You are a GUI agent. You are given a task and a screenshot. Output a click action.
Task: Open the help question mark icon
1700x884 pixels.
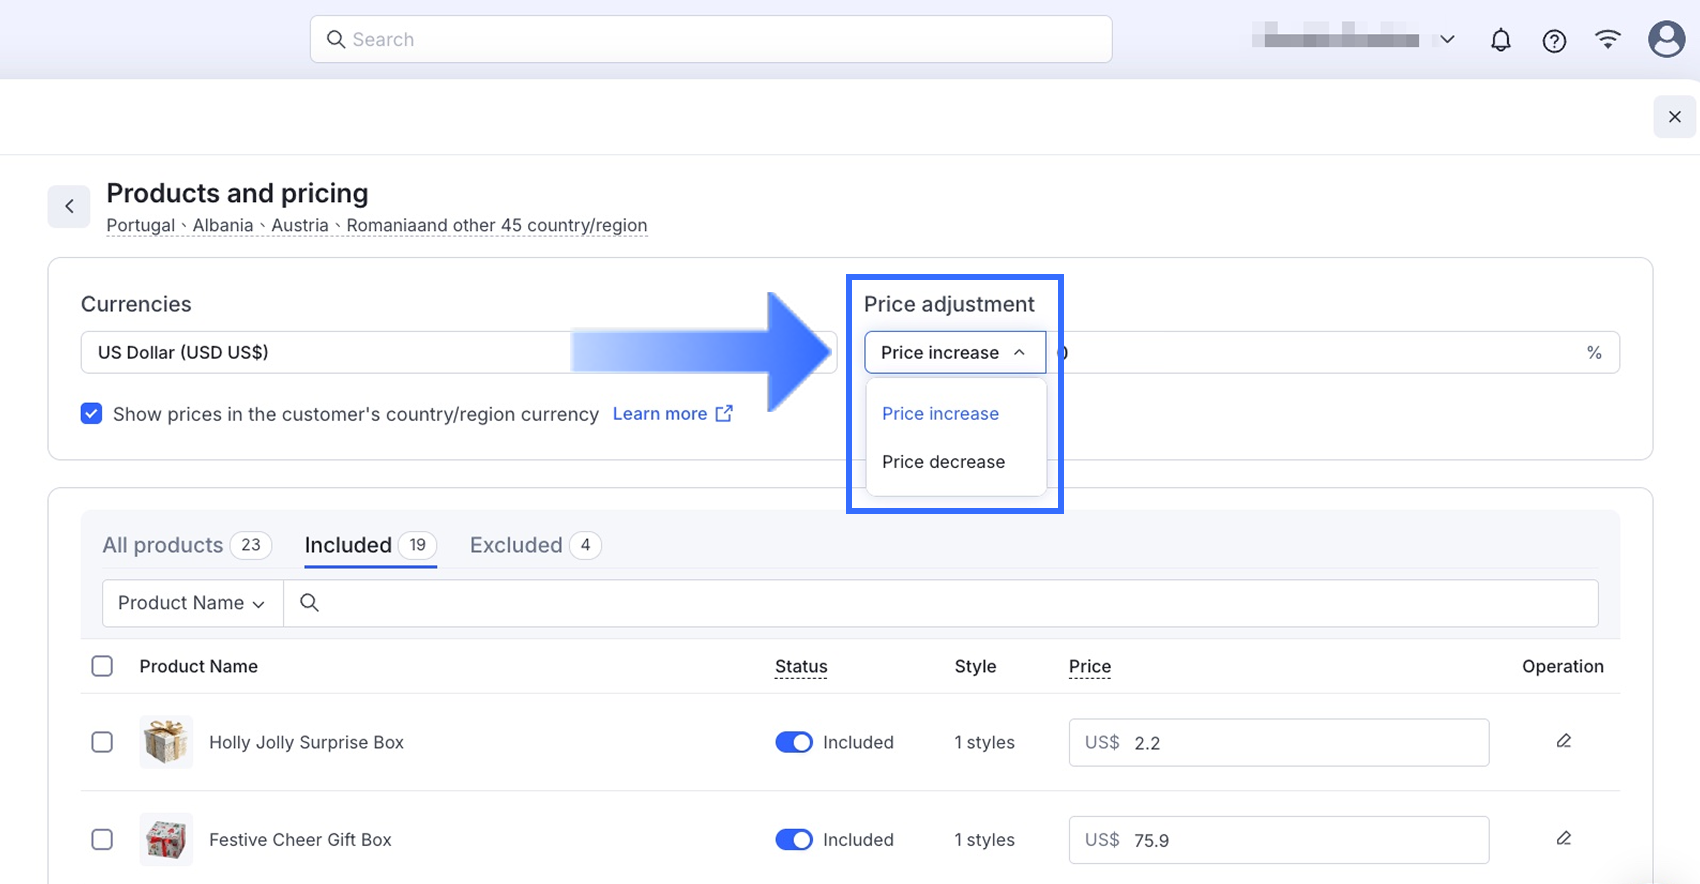1554,40
